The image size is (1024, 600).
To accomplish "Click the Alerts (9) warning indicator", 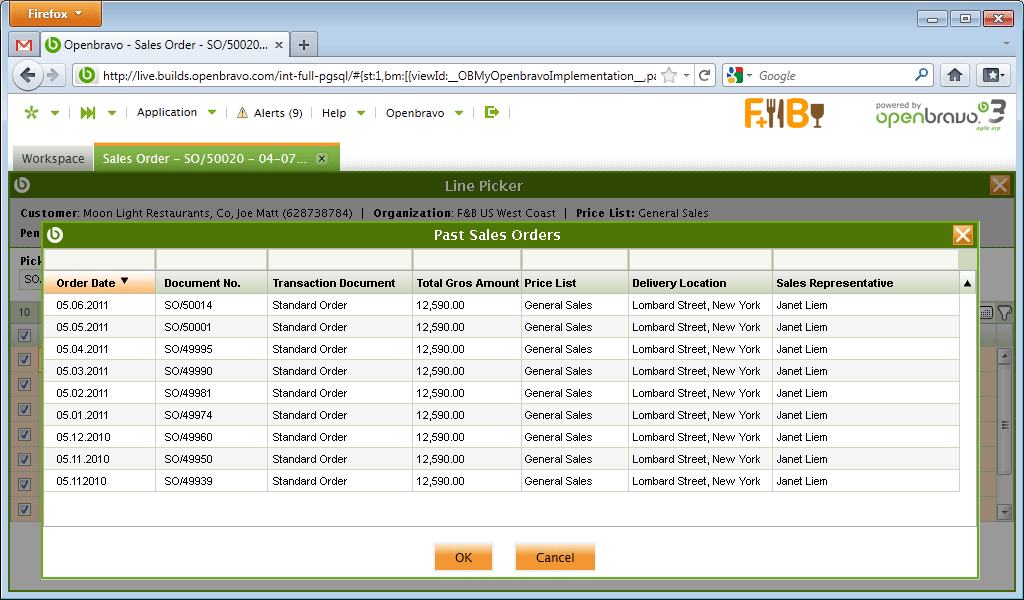I will click(269, 113).
